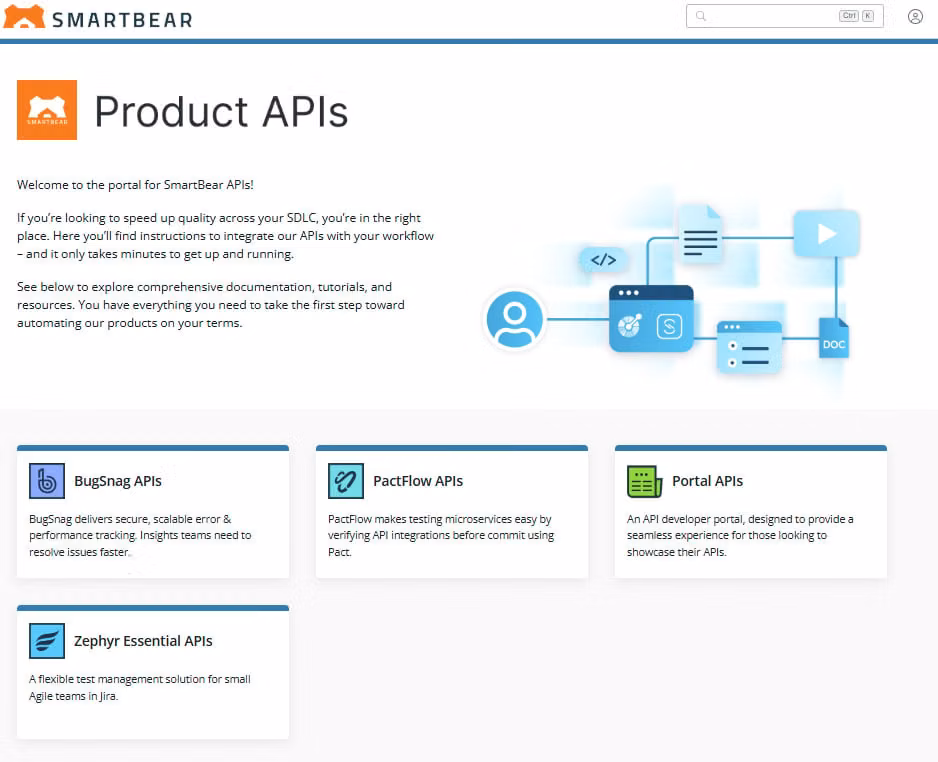Click the magnifying glass search icon
938x762 pixels.
click(x=701, y=16)
